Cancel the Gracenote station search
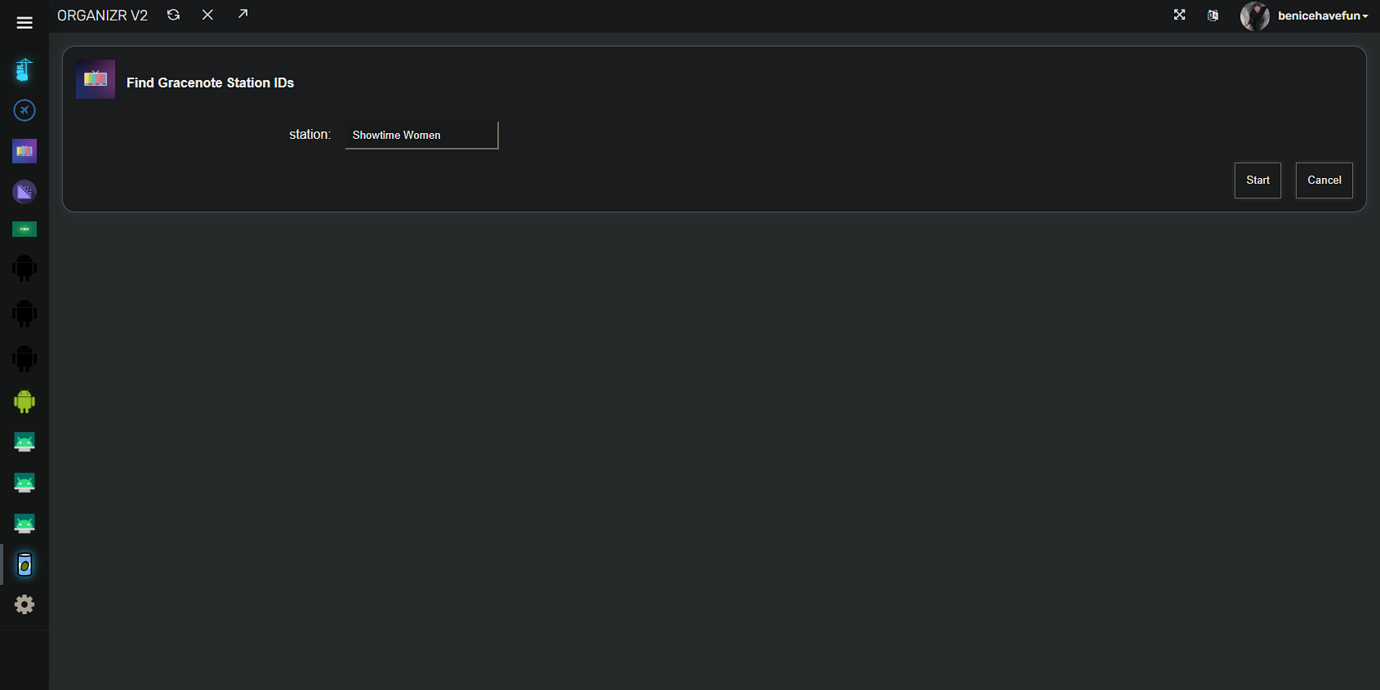1380x690 pixels. [x=1324, y=180]
